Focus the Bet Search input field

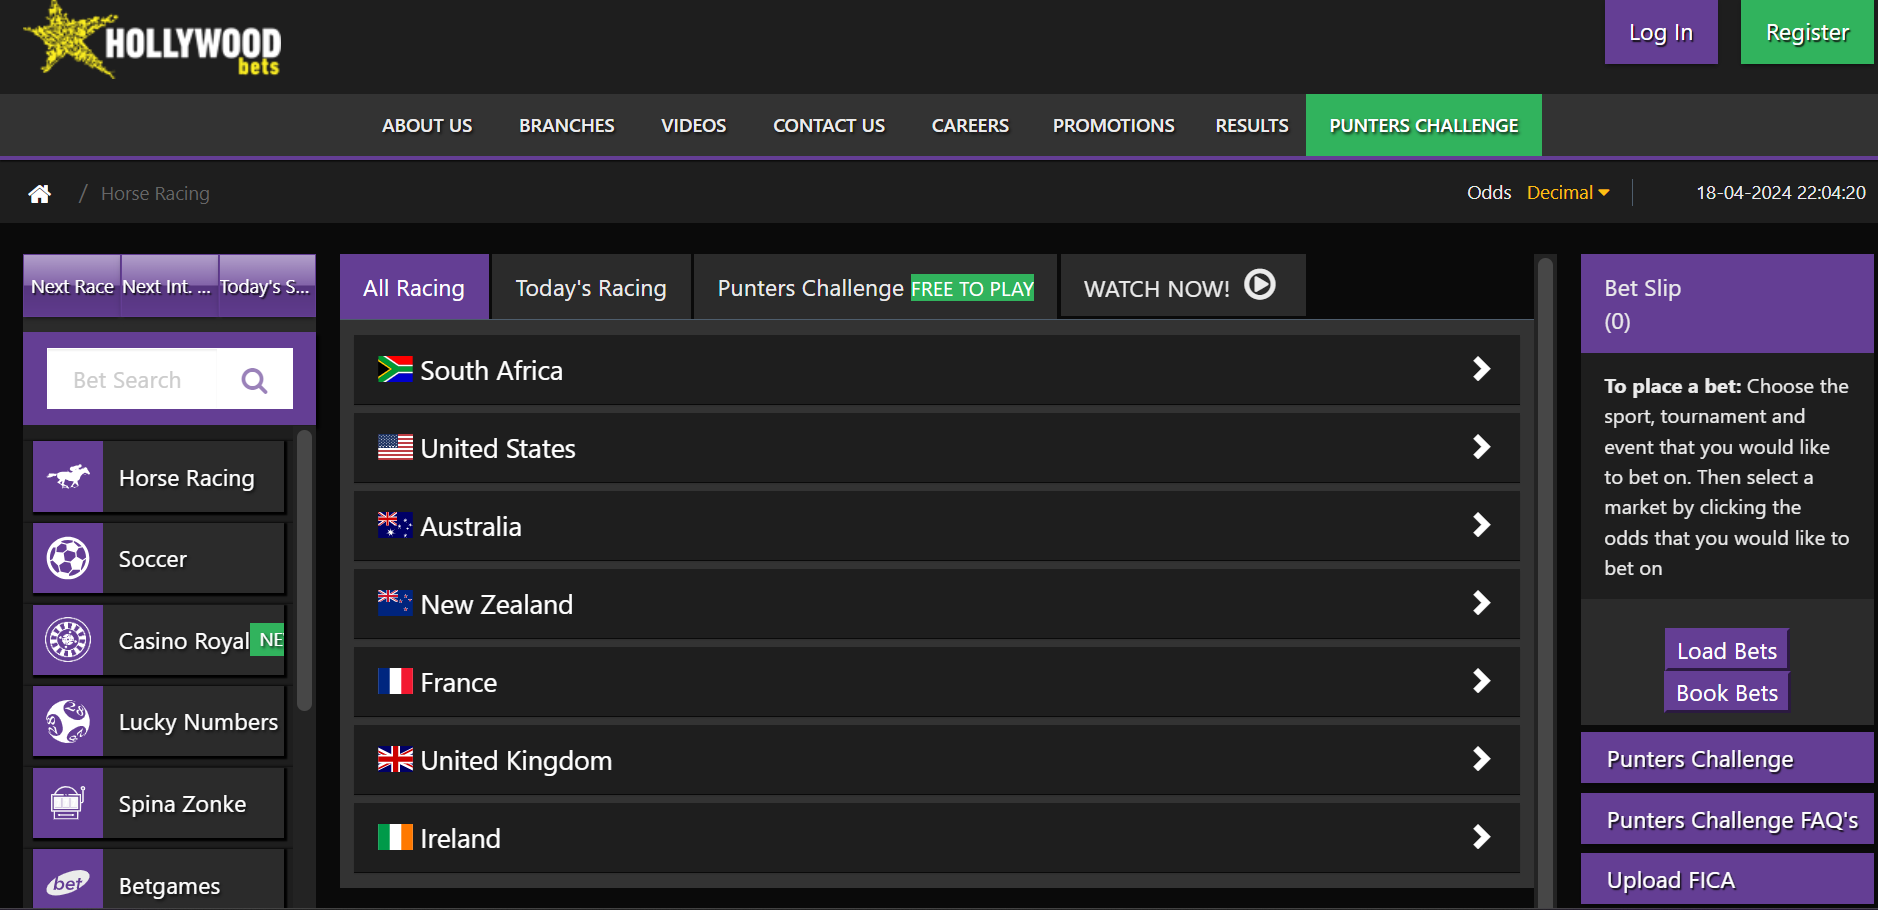tap(131, 380)
